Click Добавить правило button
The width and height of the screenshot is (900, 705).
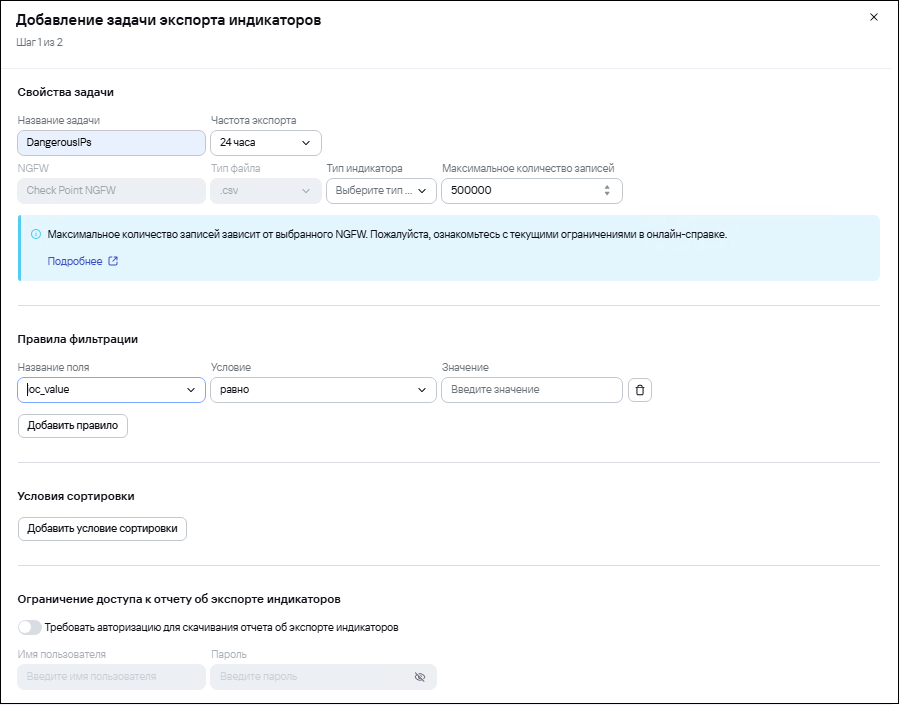(x=73, y=426)
